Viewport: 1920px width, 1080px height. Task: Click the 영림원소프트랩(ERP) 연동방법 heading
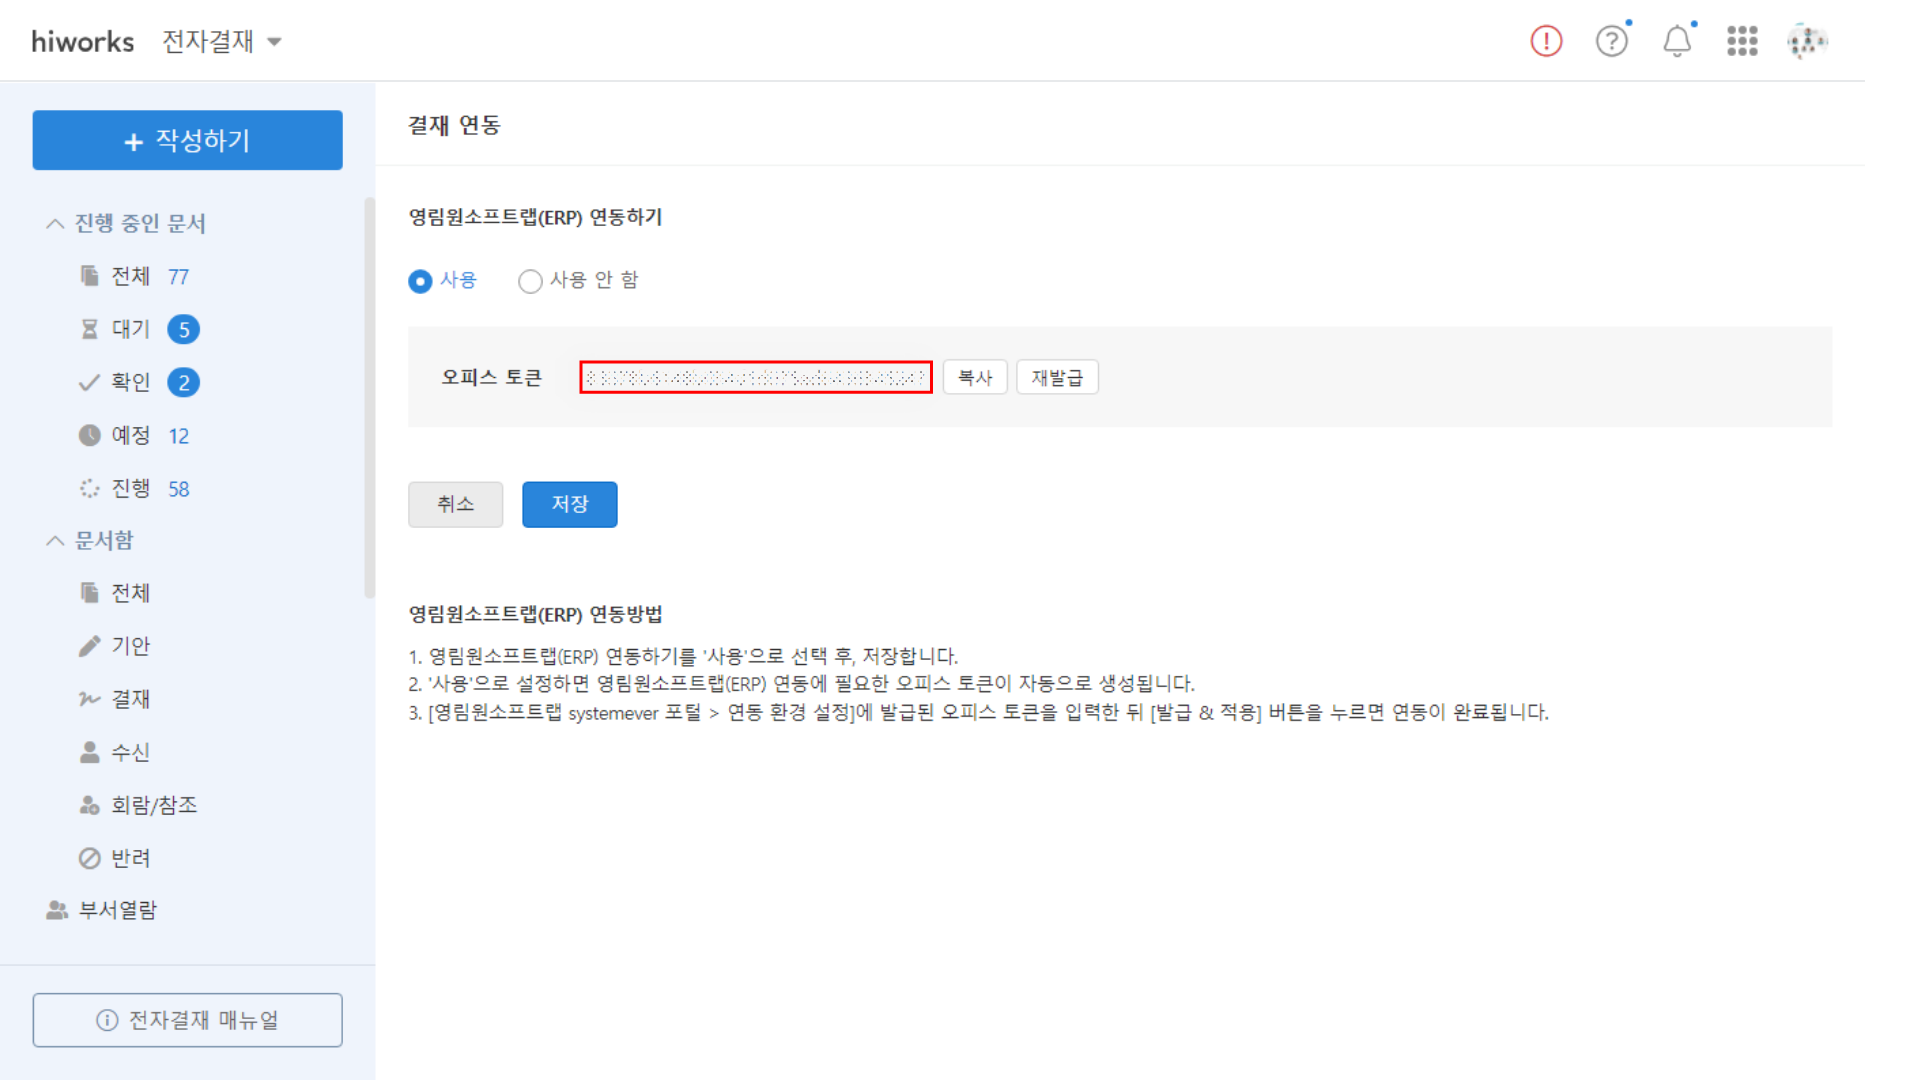[x=536, y=614]
